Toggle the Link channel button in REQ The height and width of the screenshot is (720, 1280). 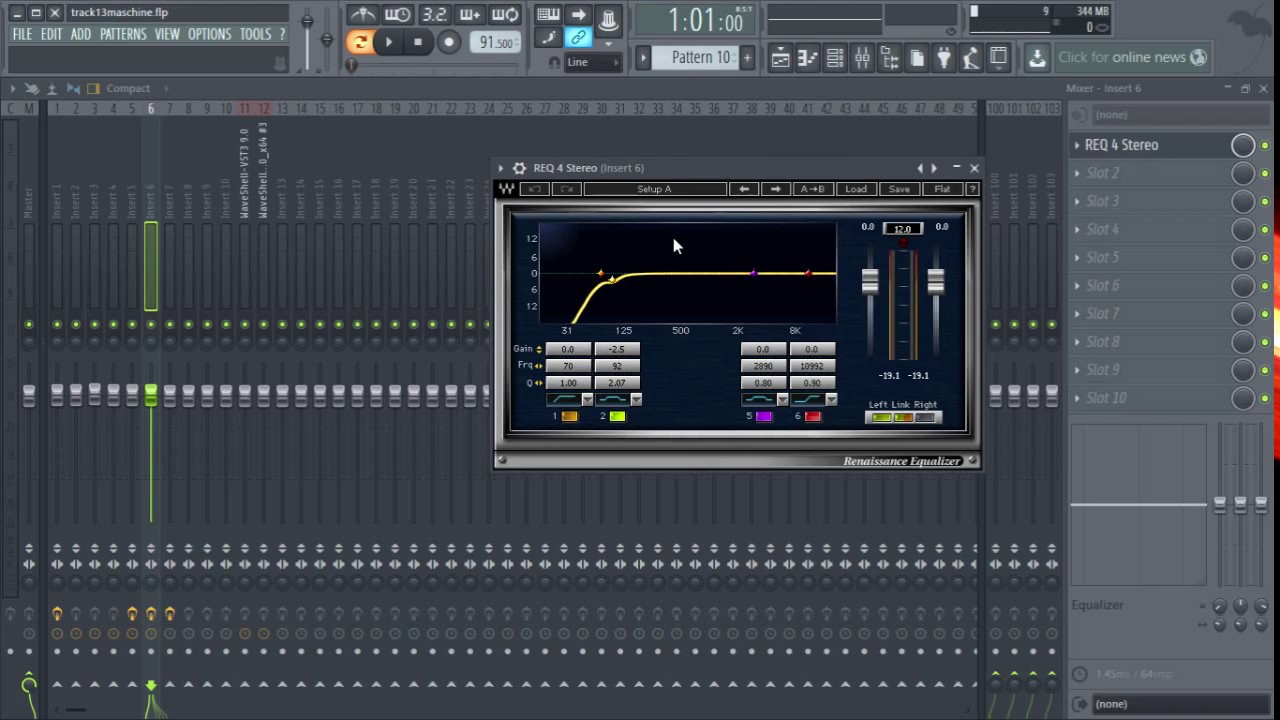pyautogui.click(x=903, y=417)
